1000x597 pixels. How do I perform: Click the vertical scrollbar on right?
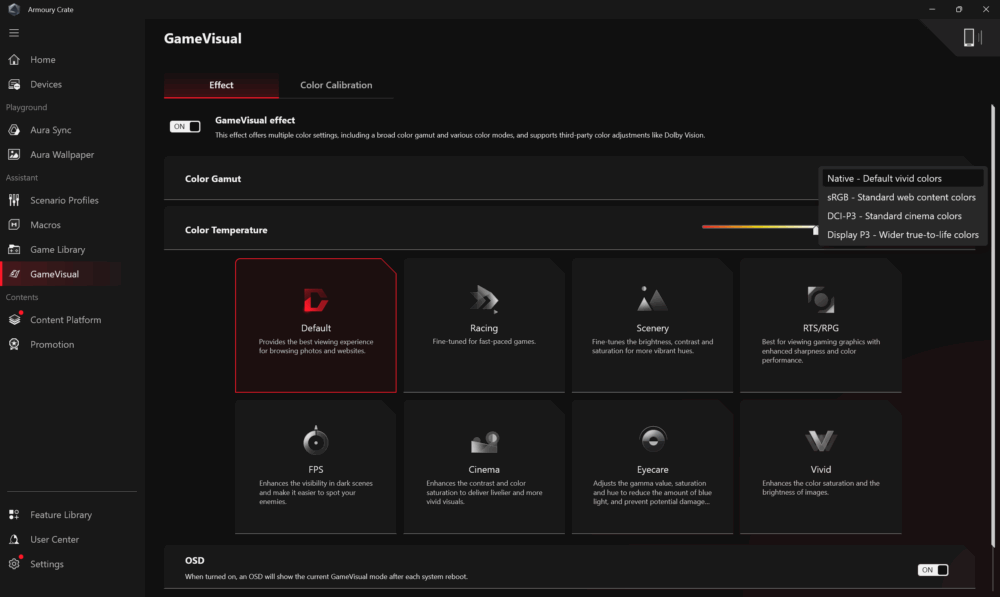[992, 325]
